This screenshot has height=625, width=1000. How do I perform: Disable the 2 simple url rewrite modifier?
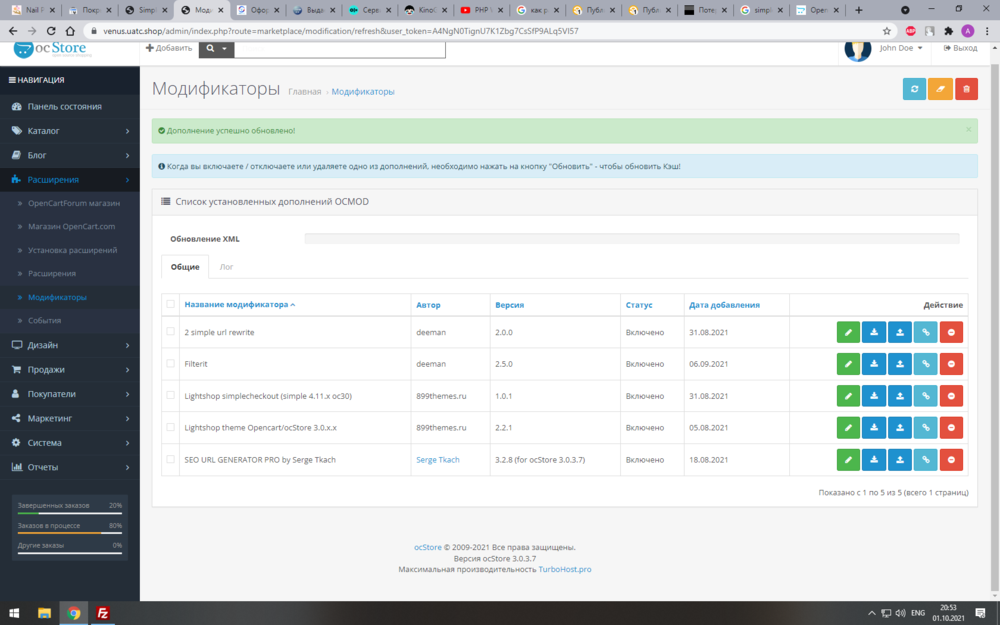click(x=951, y=332)
